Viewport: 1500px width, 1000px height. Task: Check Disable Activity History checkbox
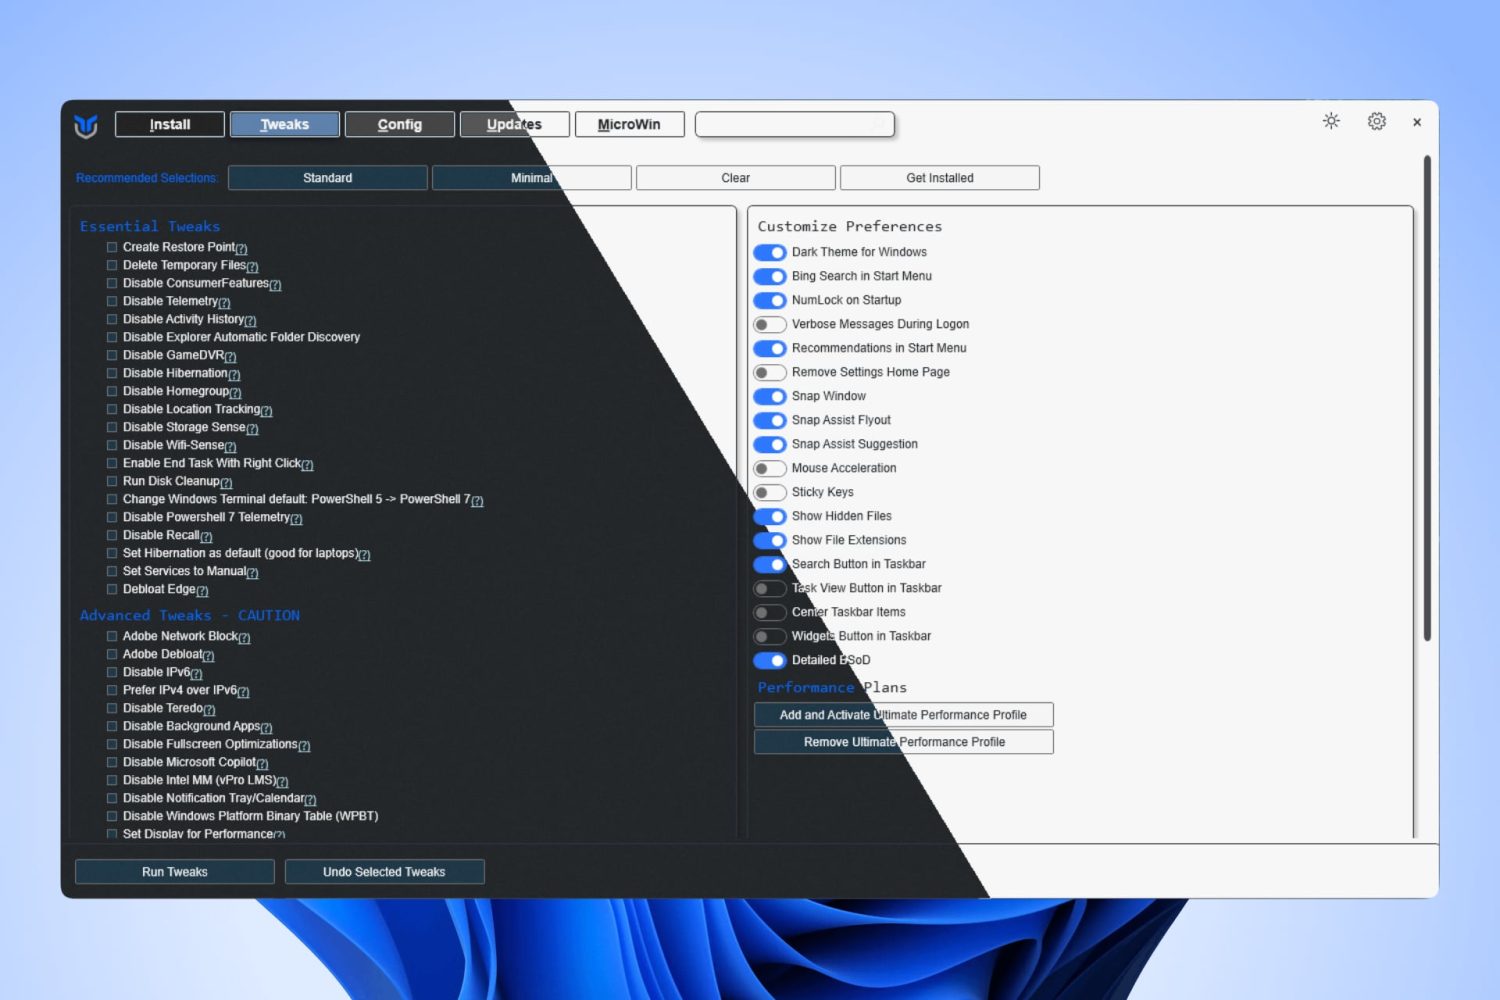click(112, 319)
